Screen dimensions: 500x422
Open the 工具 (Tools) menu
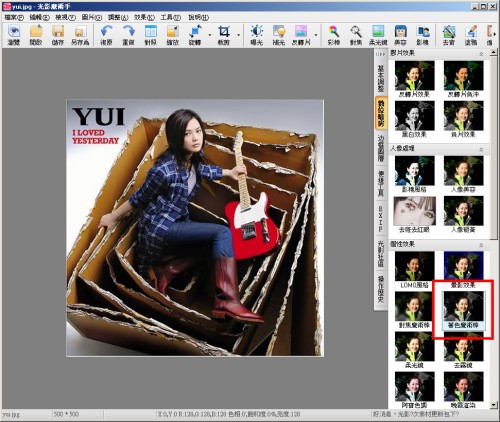click(170, 17)
